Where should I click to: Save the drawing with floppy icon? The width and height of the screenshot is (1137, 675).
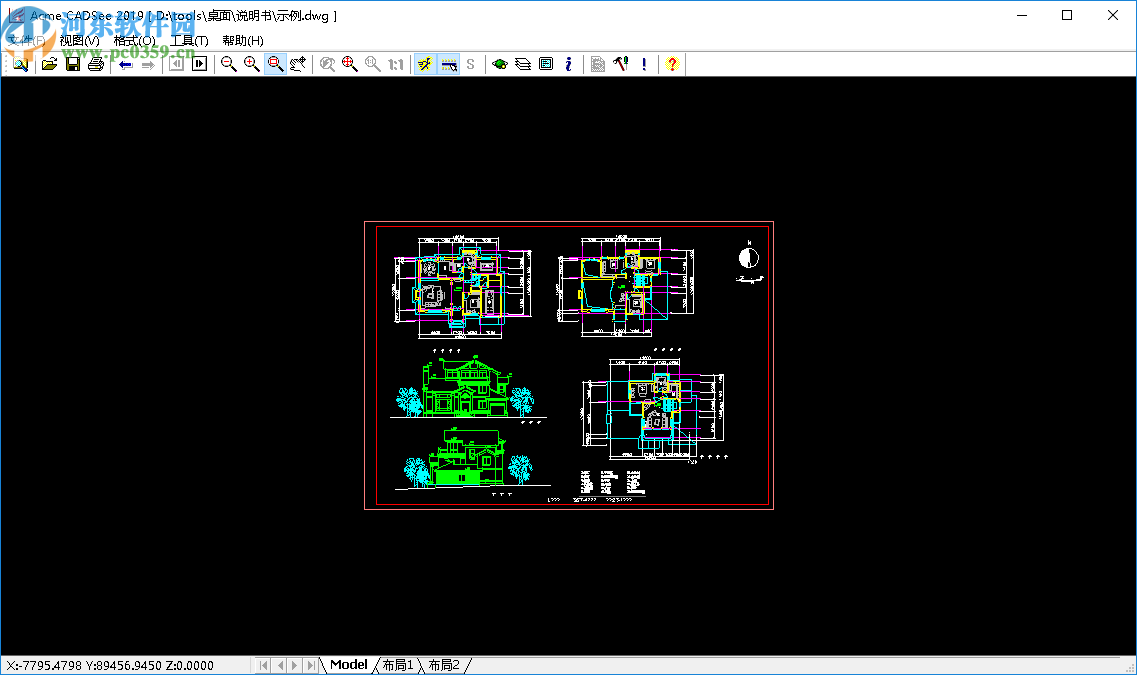click(x=73, y=65)
